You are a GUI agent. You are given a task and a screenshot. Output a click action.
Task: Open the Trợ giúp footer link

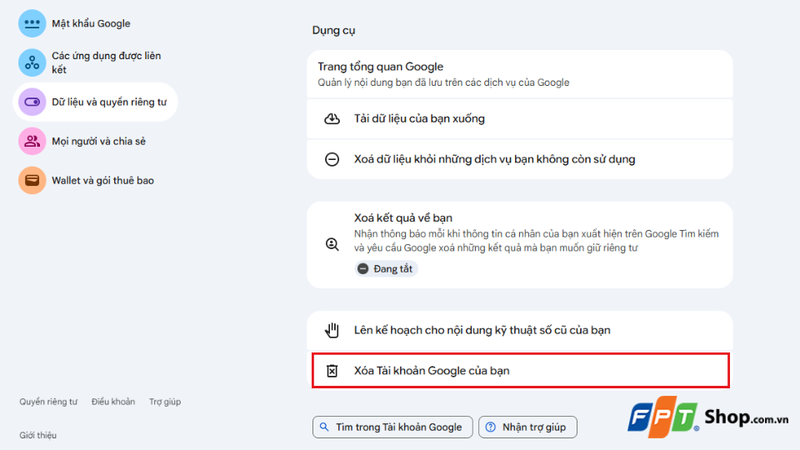coord(165,402)
